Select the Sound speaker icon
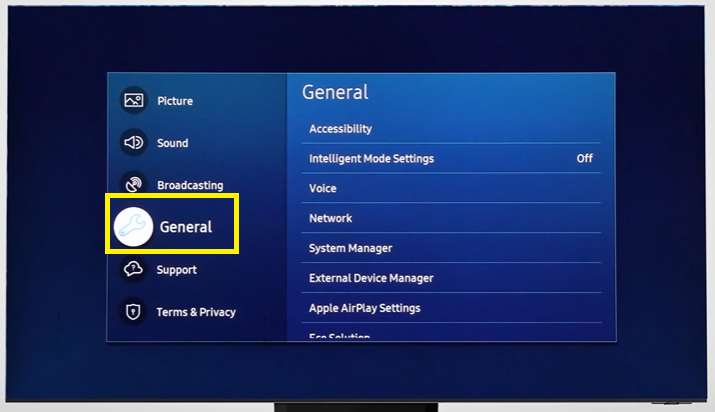Image resolution: width=715 pixels, height=412 pixels. (134, 143)
